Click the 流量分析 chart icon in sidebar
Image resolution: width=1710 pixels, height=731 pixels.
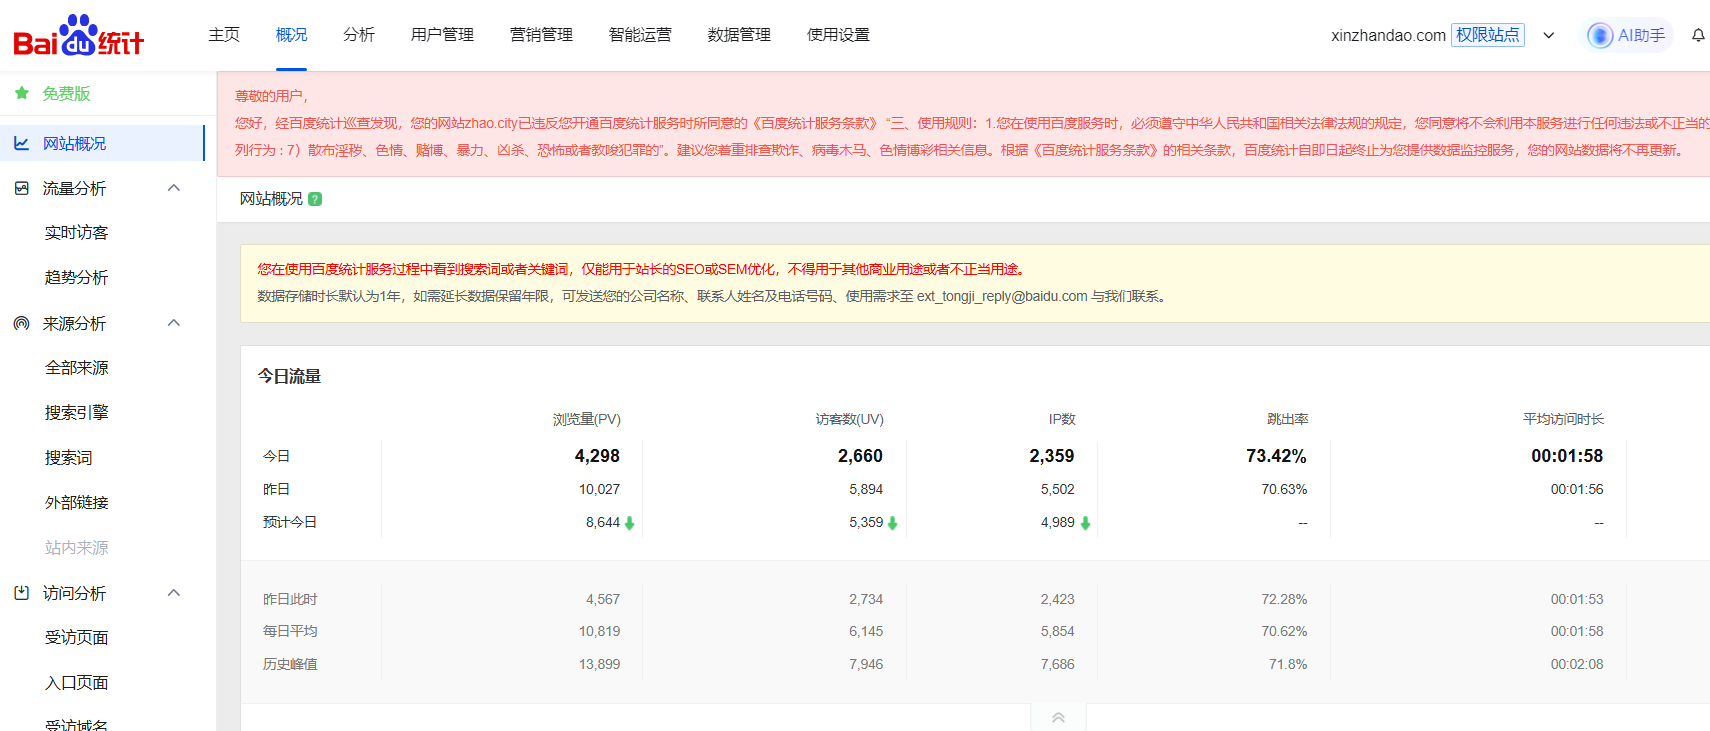(x=22, y=188)
